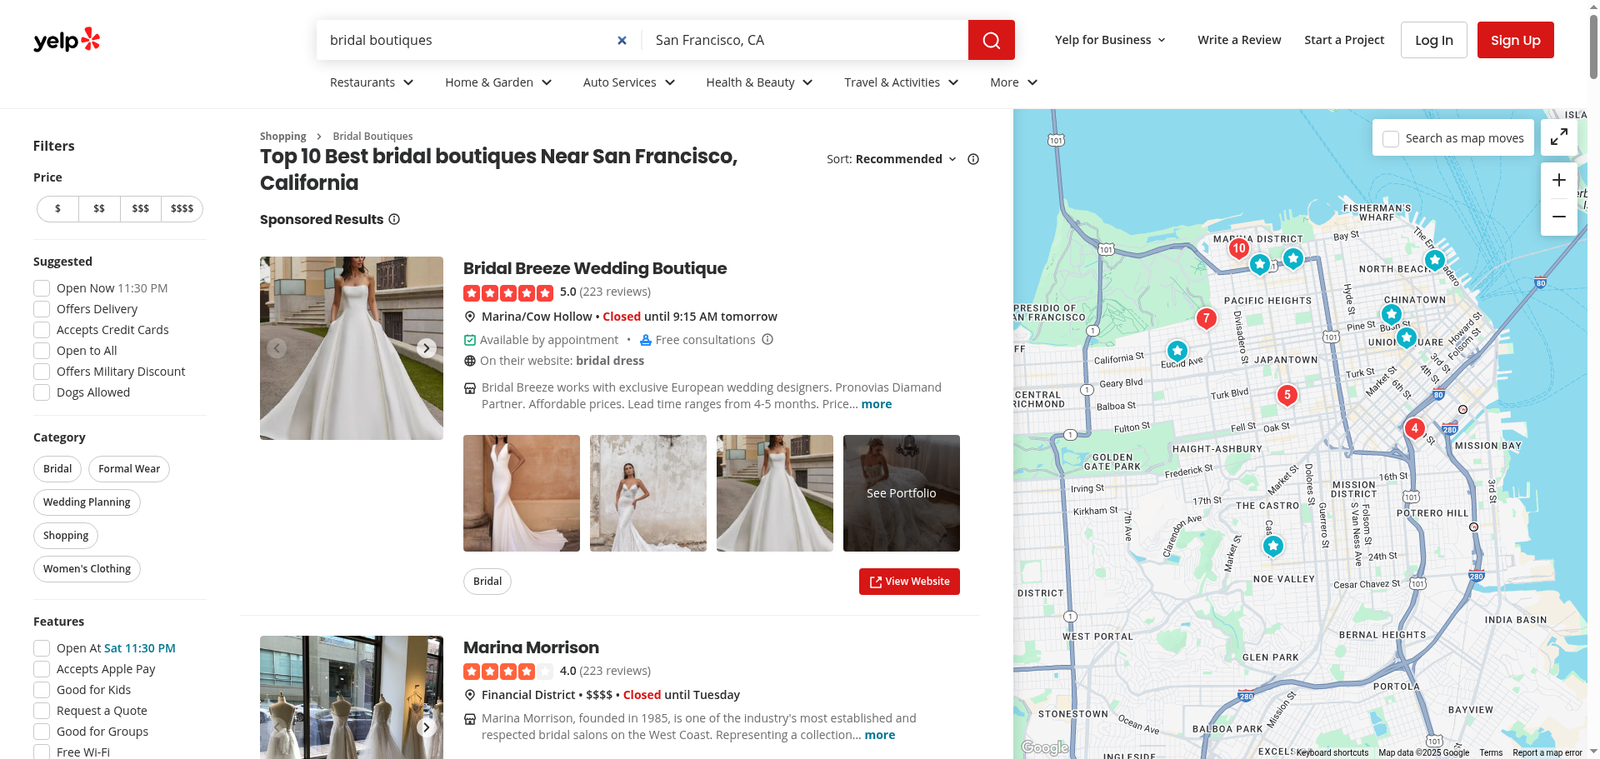The height and width of the screenshot is (759, 1600).
Task: Open the More categories menu
Action: [1014, 82]
